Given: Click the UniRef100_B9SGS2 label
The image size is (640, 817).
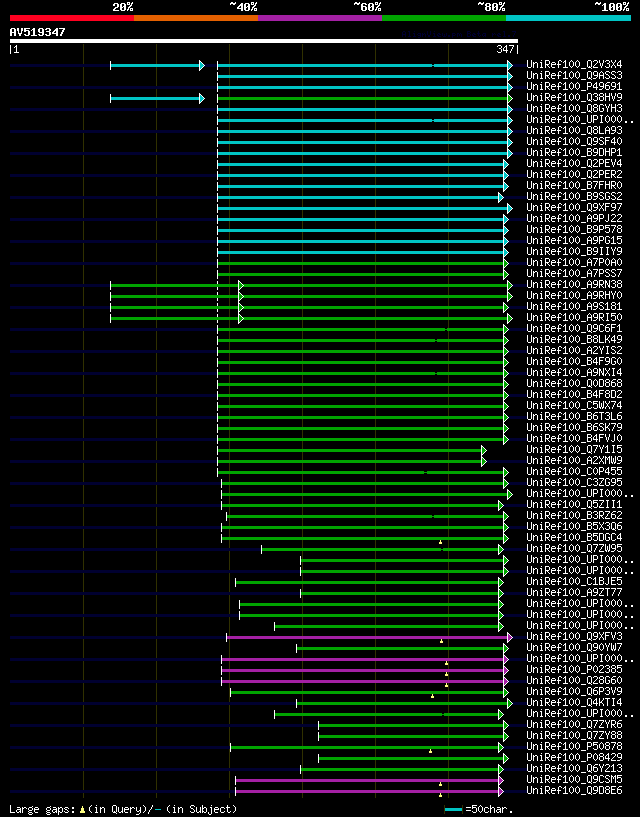Looking at the screenshot, I should pos(574,196).
